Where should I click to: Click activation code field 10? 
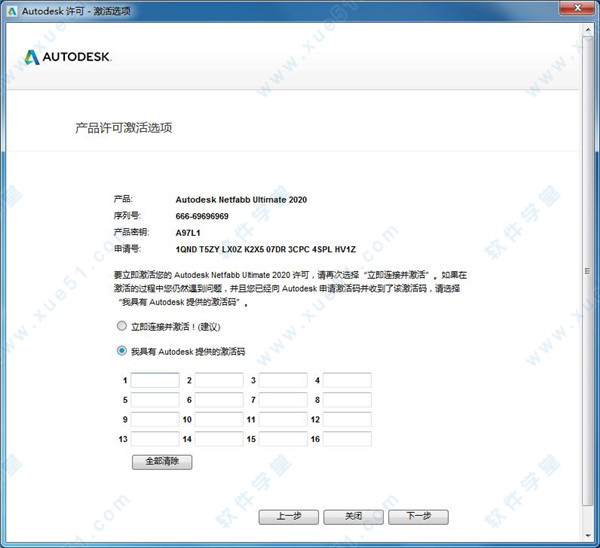pyautogui.click(x=219, y=419)
